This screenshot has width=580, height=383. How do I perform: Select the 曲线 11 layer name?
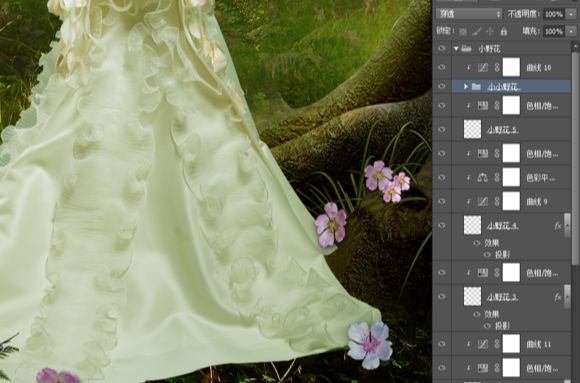(x=539, y=345)
